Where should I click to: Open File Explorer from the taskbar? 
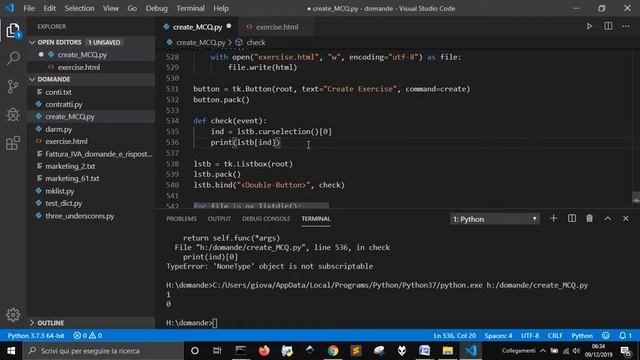point(448,351)
